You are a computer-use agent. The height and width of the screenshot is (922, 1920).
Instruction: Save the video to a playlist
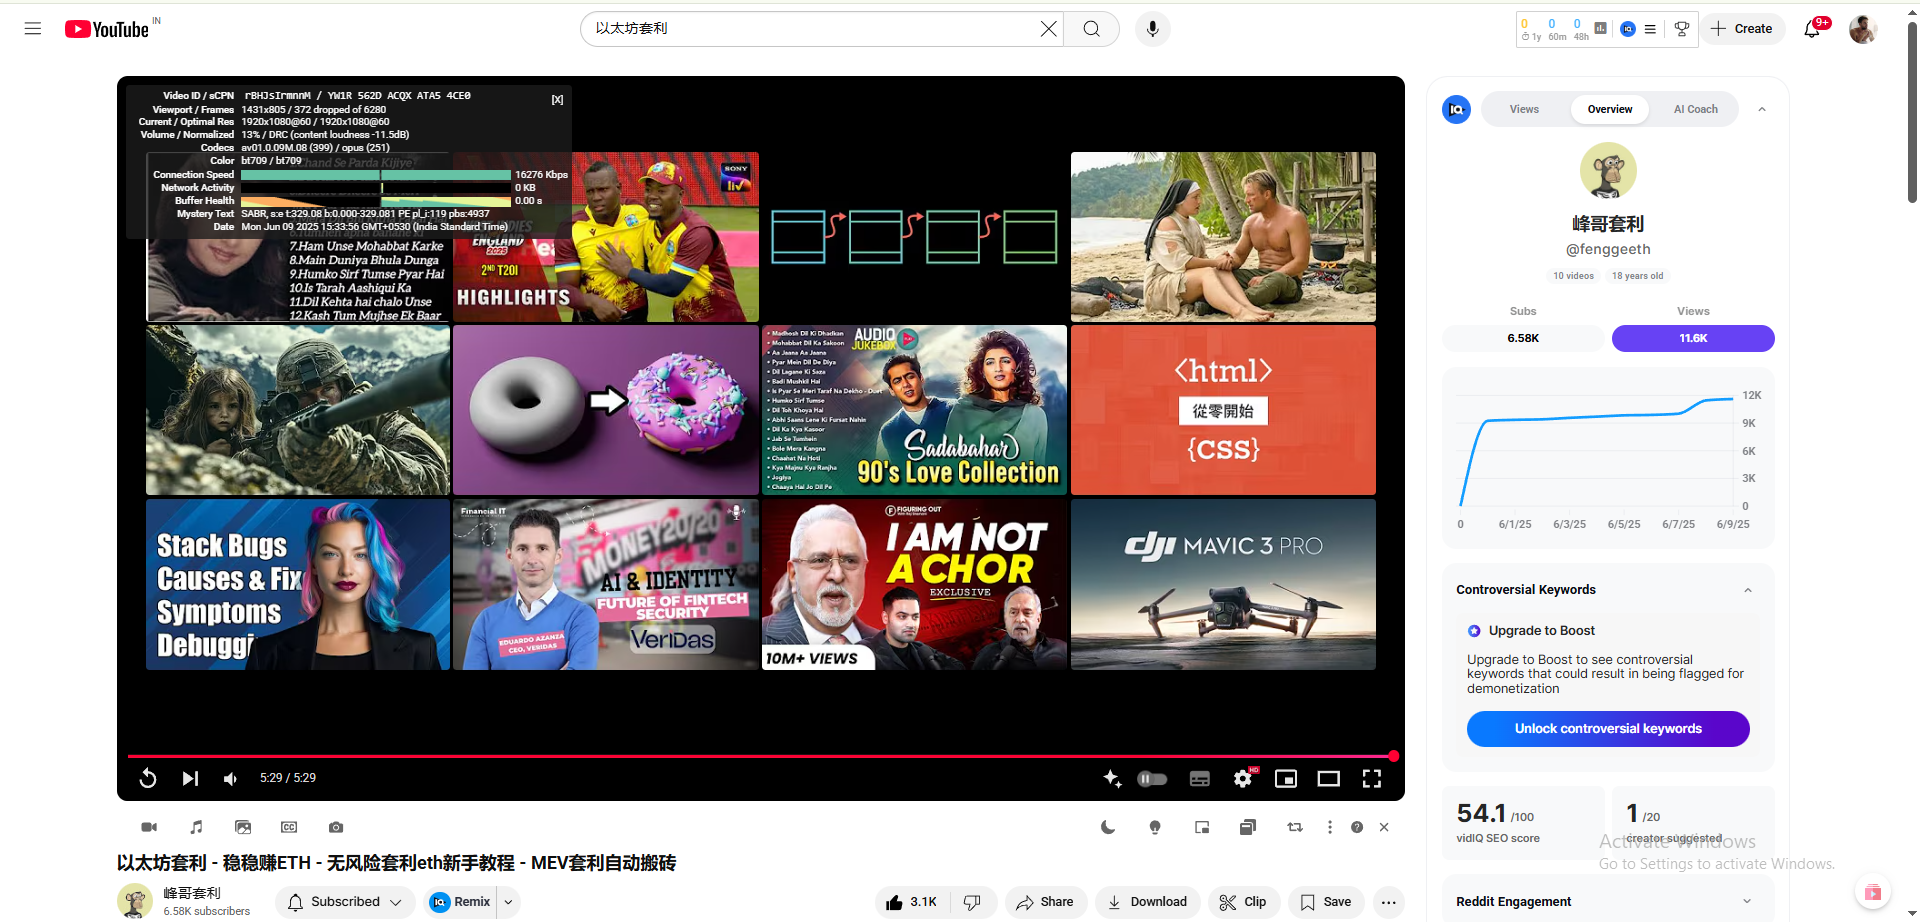pos(1326,902)
